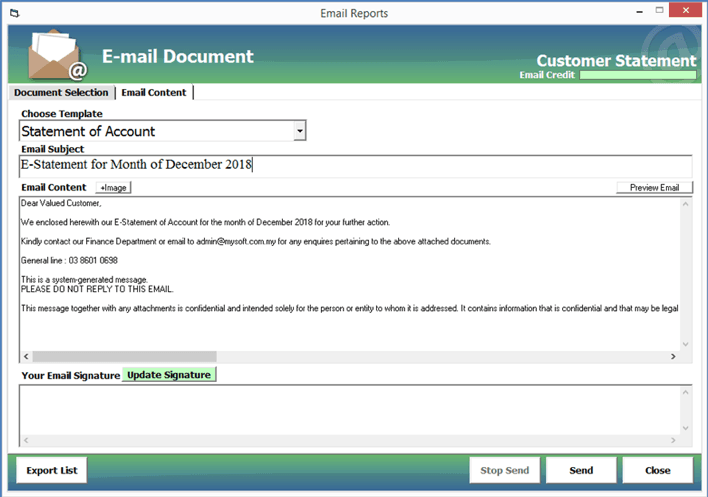
Task: Click the signature box scroll up arrow
Action: click(x=685, y=392)
